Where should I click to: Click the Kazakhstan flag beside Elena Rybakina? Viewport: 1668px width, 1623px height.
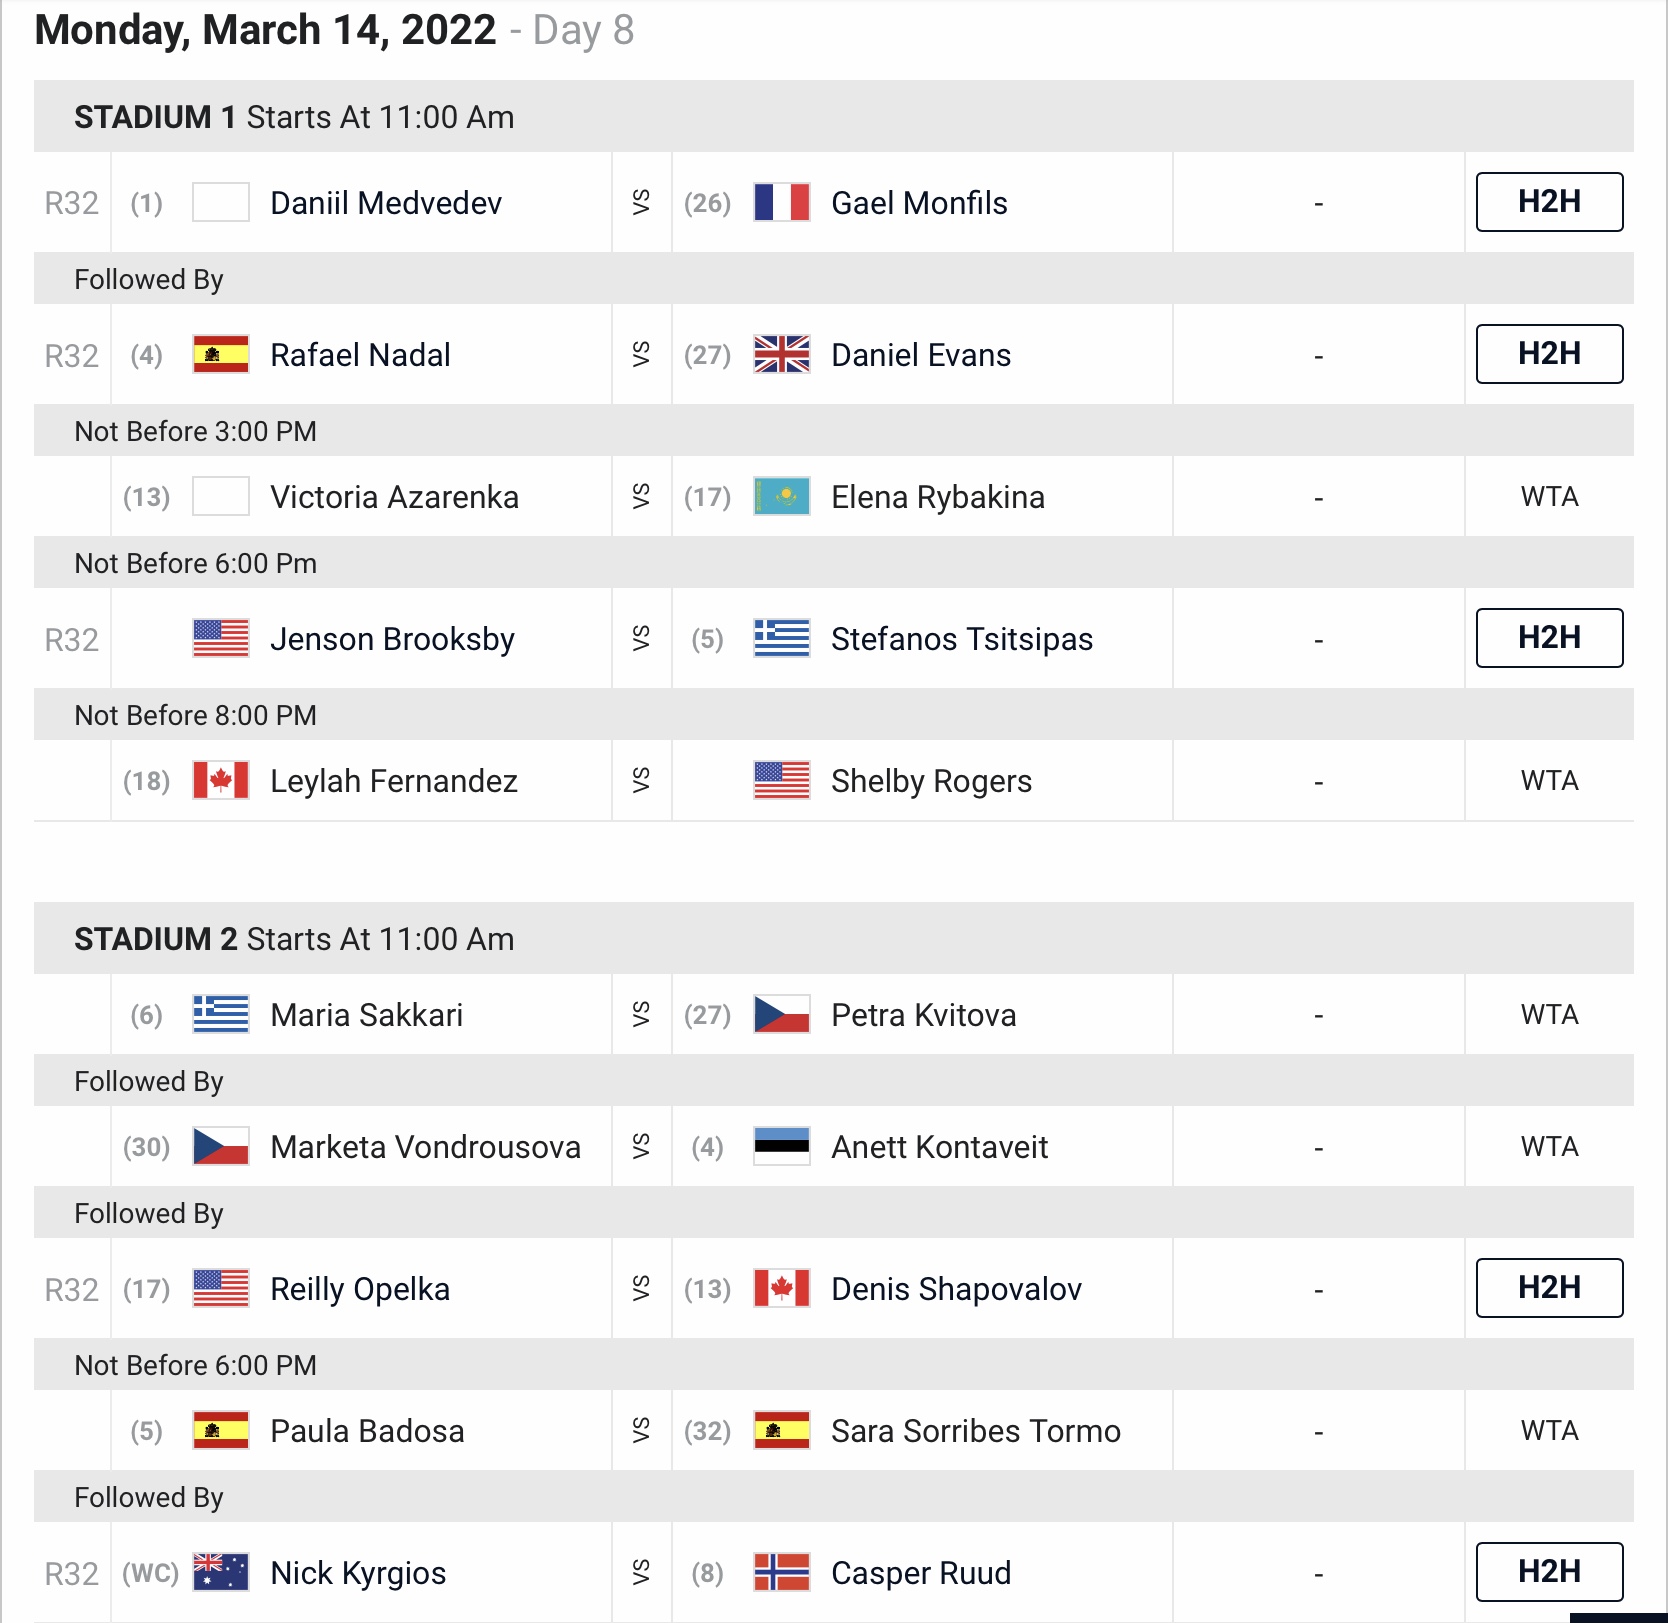(x=781, y=496)
